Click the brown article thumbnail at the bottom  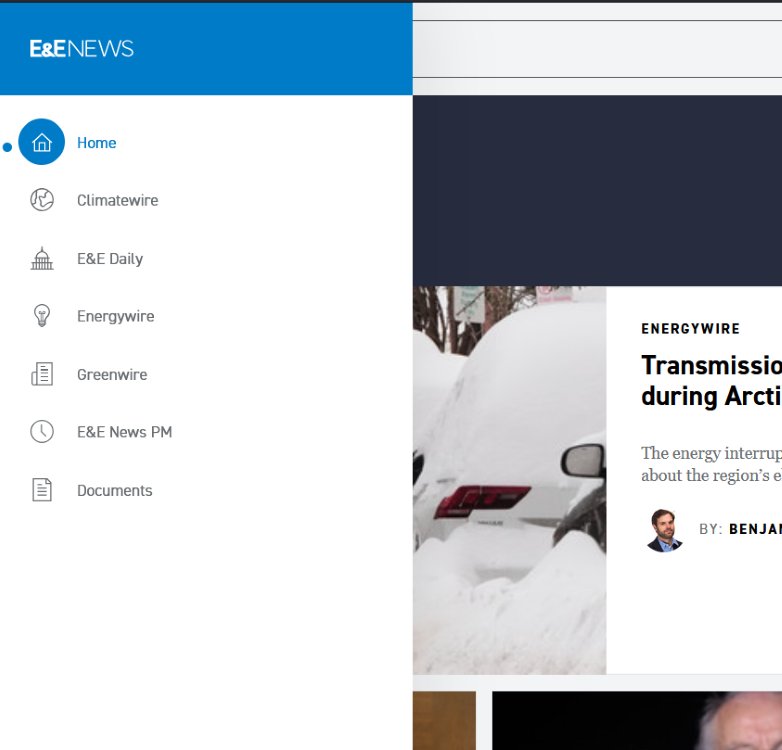pyautogui.click(x=444, y=721)
